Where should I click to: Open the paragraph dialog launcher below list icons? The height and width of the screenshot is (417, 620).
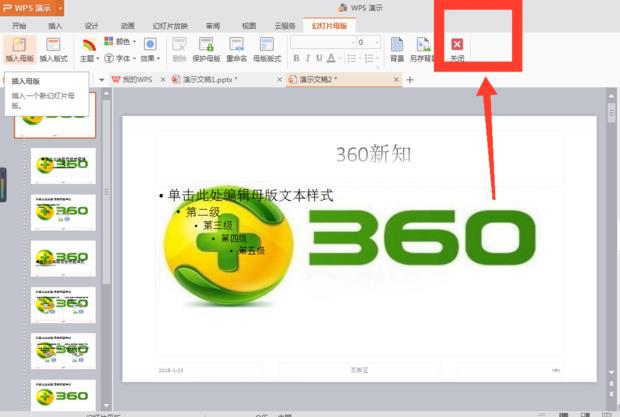pyautogui.click(x=378, y=68)
